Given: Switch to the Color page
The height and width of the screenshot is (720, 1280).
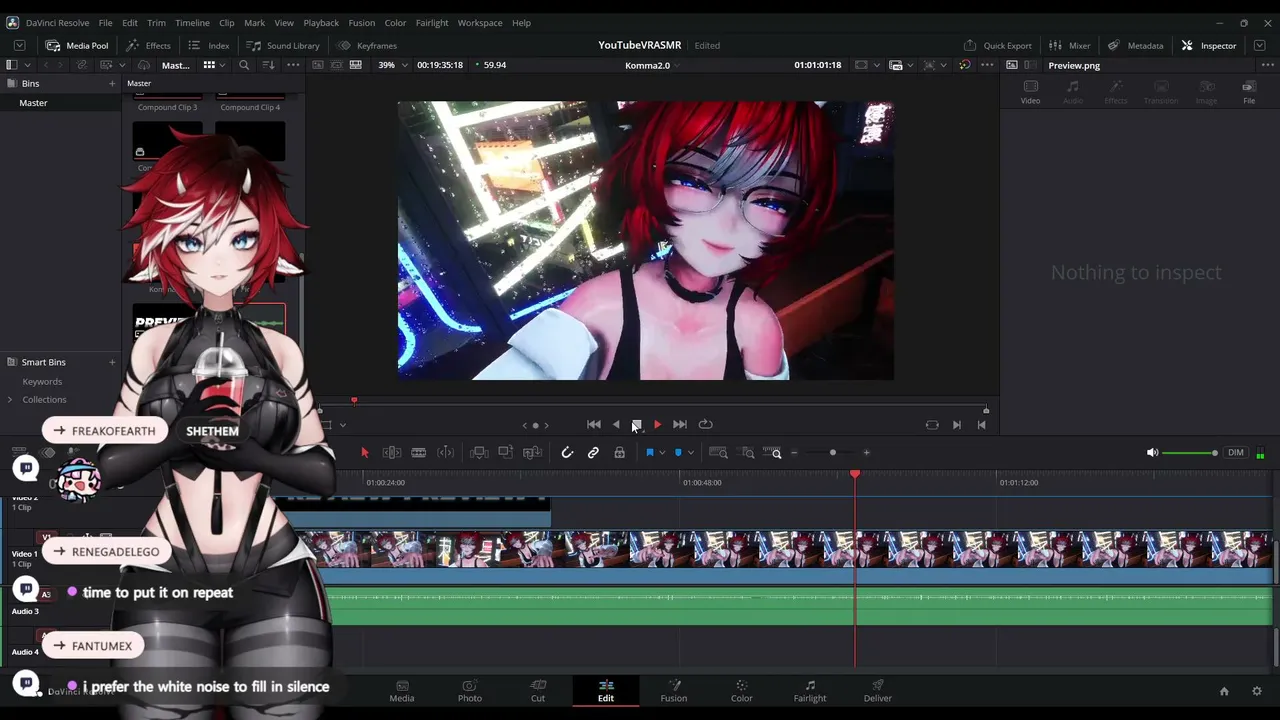Looking at the screenshot, I should tap(741, 691).
